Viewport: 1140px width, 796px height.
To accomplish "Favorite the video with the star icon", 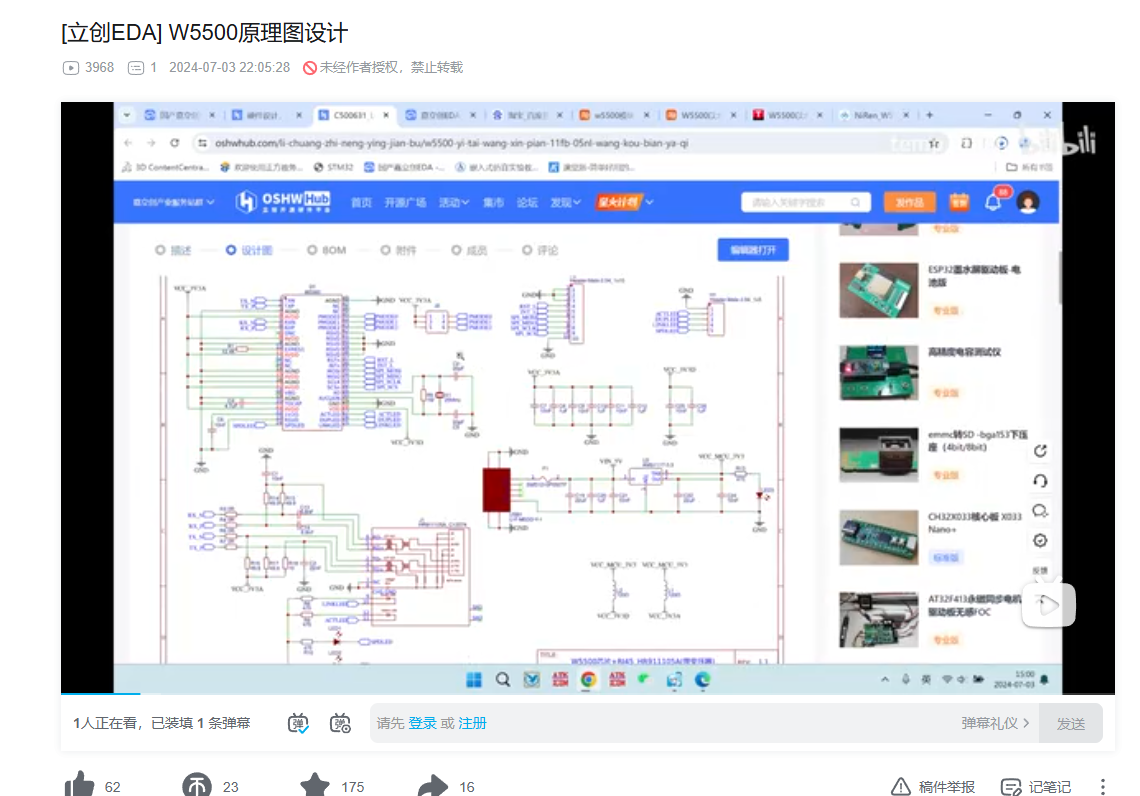I will [315, 786].
